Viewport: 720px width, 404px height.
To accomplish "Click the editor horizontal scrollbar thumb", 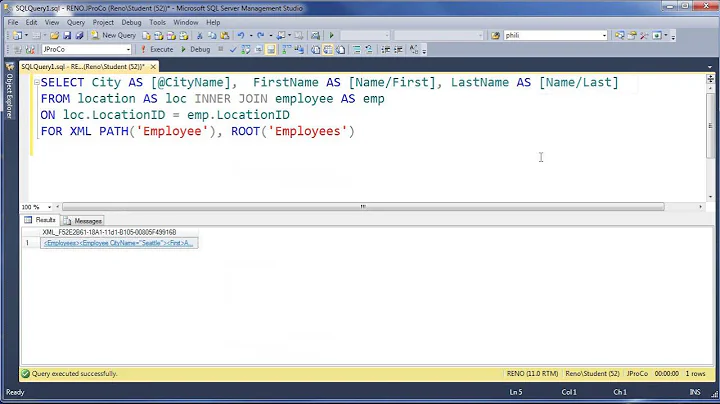I will click(x=363, y=207).
